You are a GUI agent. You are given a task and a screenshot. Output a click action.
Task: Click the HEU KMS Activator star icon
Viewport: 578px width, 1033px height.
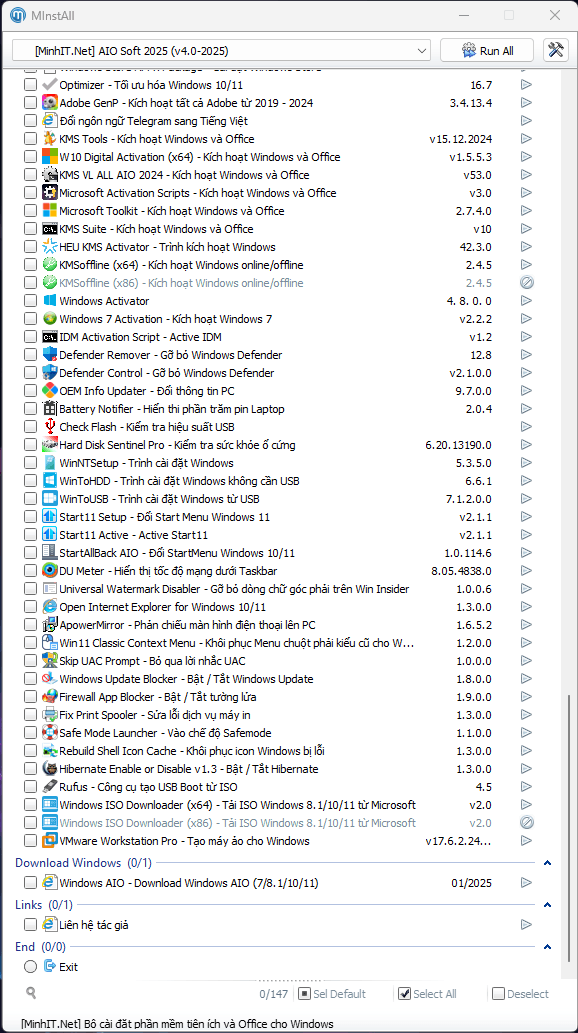(x=49, y=247)
